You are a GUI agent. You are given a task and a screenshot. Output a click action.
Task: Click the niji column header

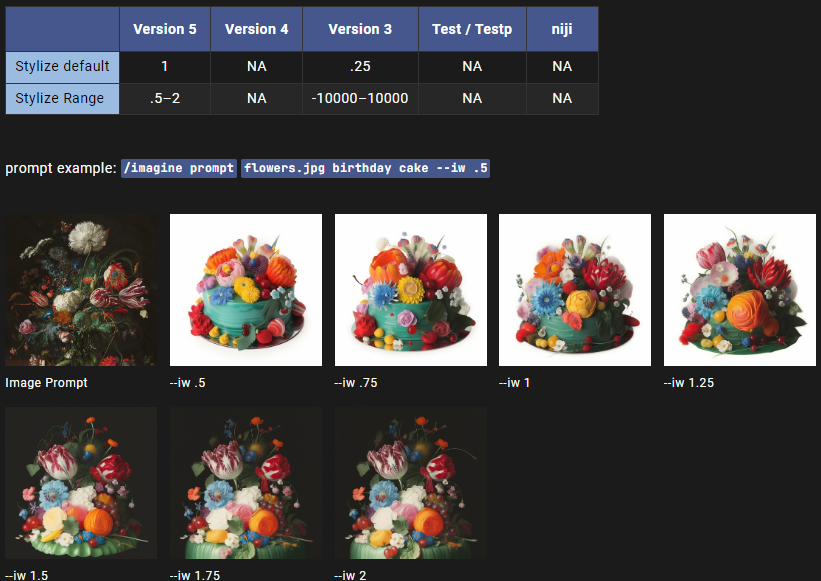[x=562, y=29]
